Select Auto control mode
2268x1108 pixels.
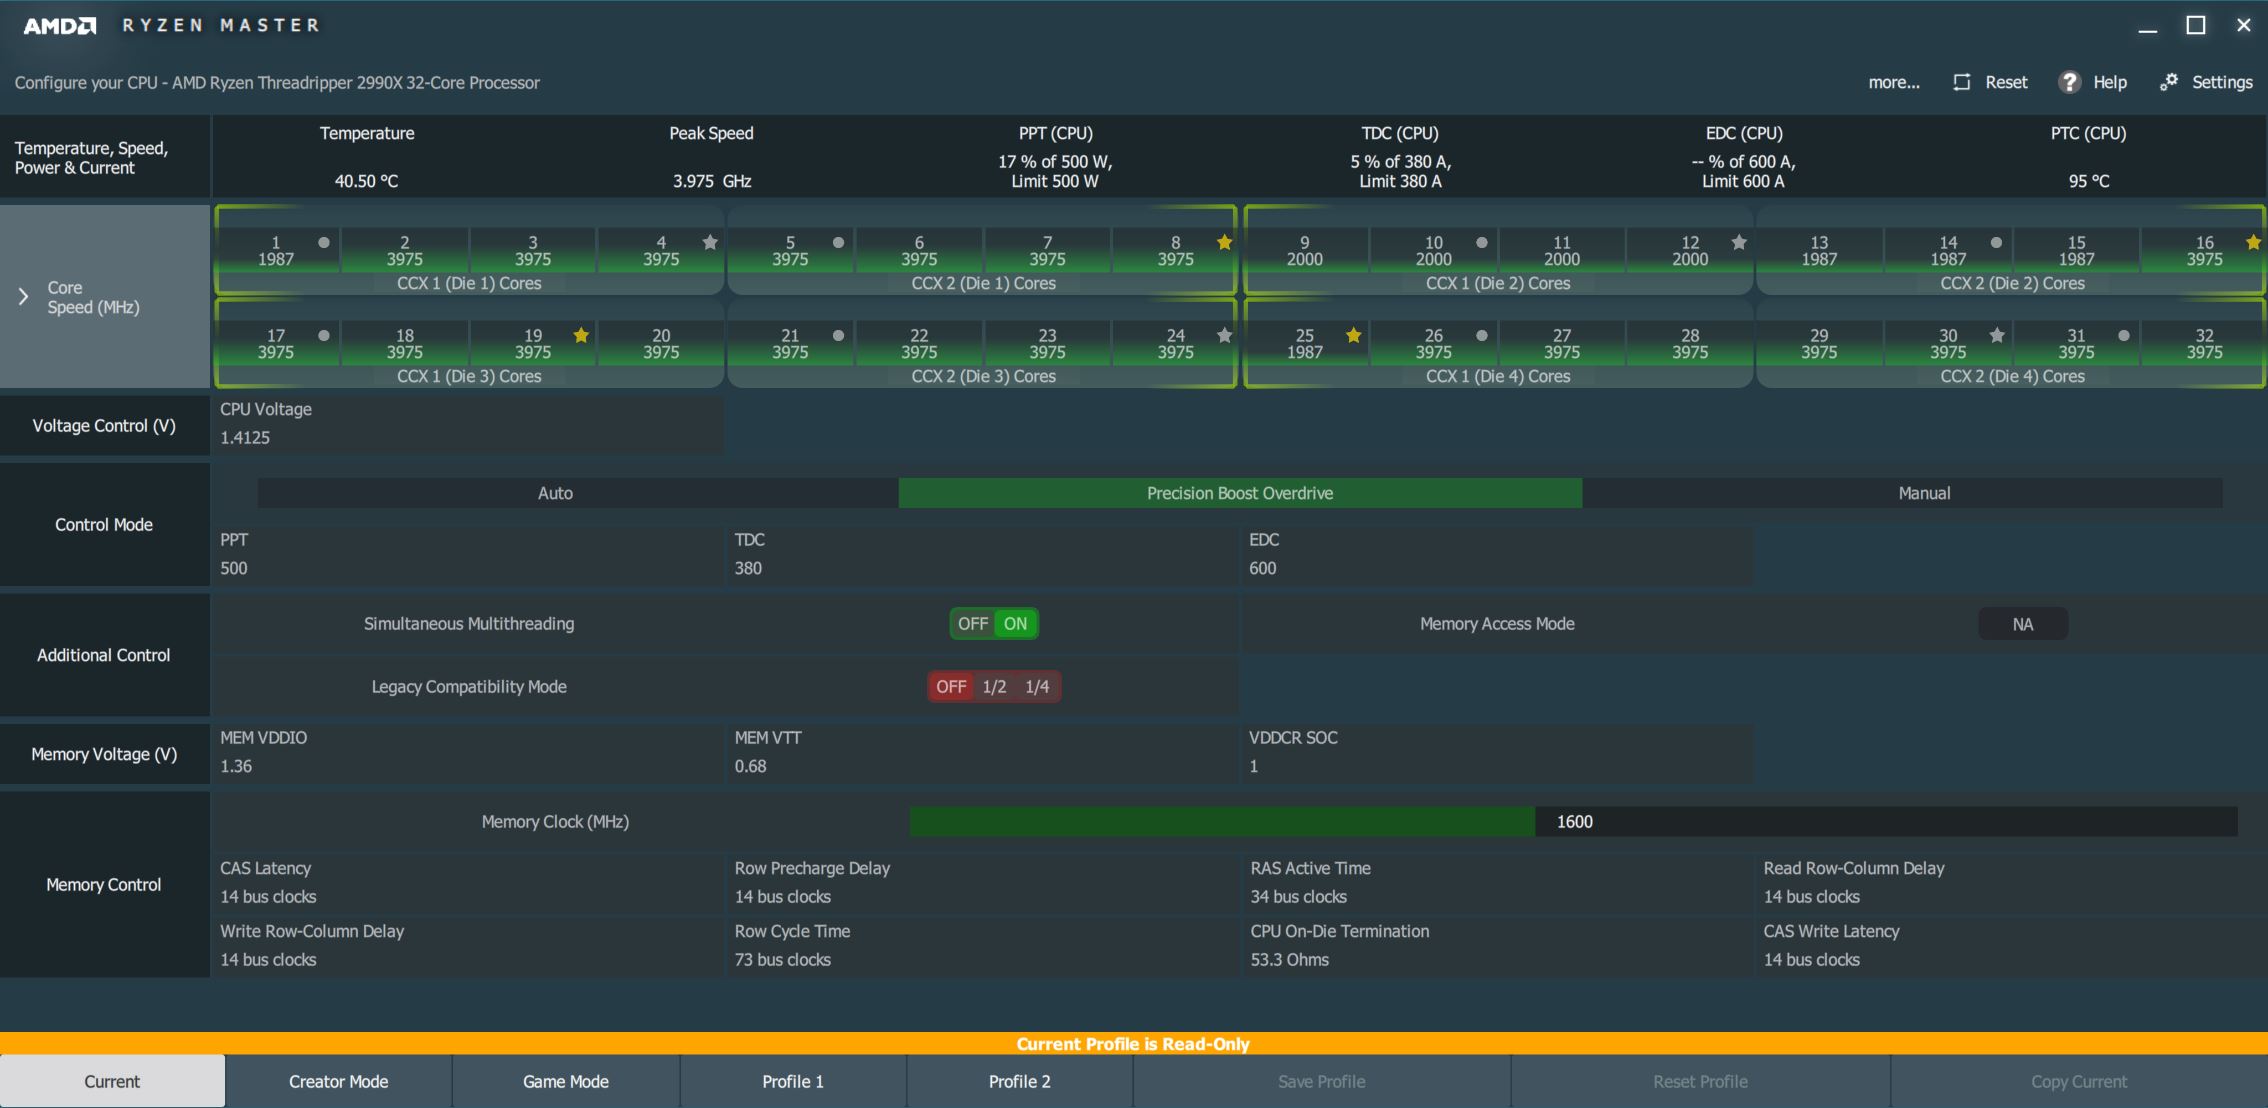(x=555, y=493)
